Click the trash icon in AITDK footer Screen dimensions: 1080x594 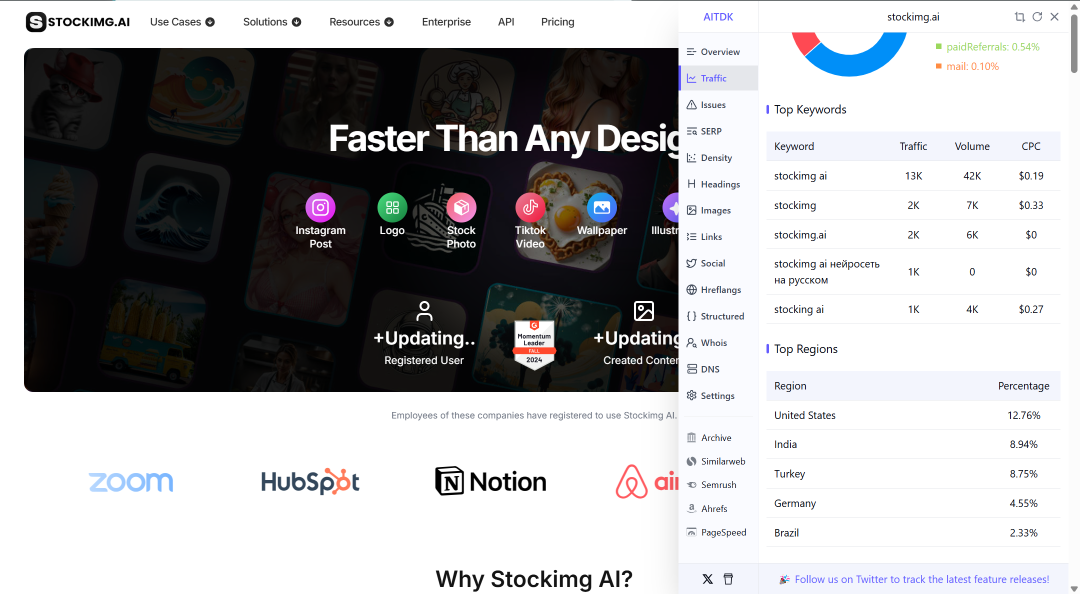coord(728,580)
